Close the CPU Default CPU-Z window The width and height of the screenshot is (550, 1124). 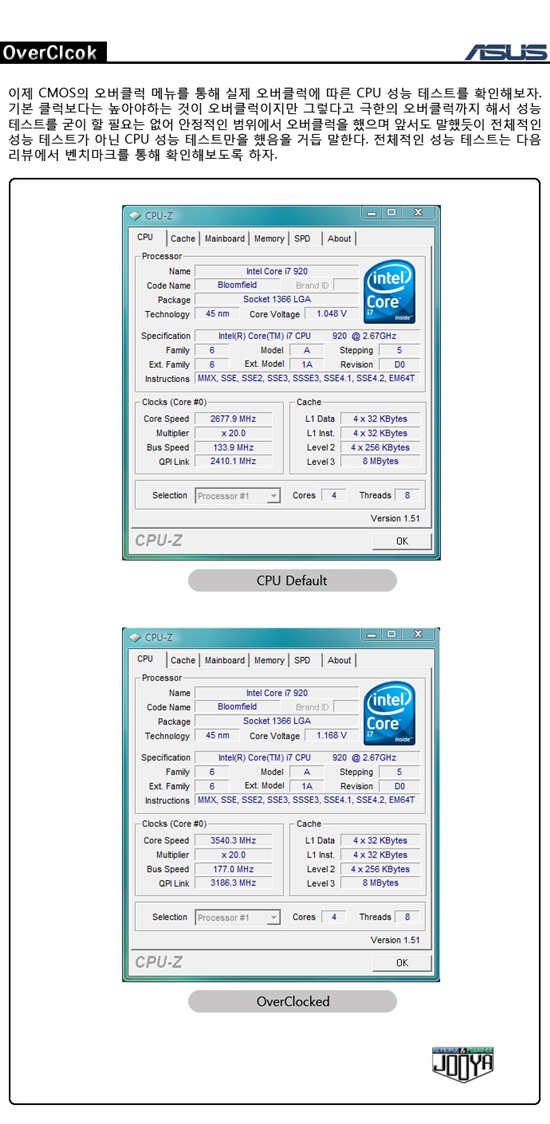(x=418, y=212)
